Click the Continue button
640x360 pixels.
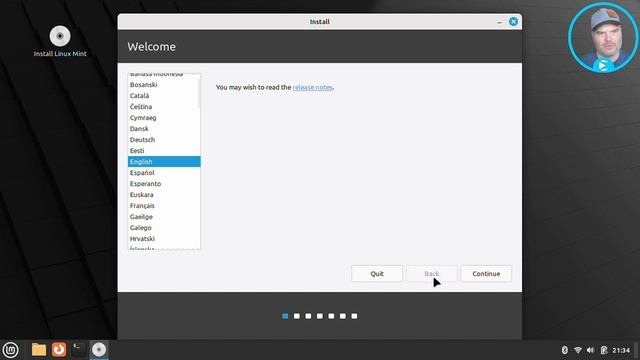tap(486, 273)
